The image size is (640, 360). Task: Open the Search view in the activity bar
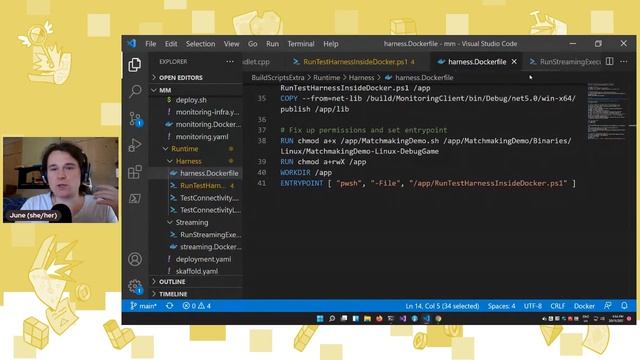pyautogui.click(x=135, y=91)
